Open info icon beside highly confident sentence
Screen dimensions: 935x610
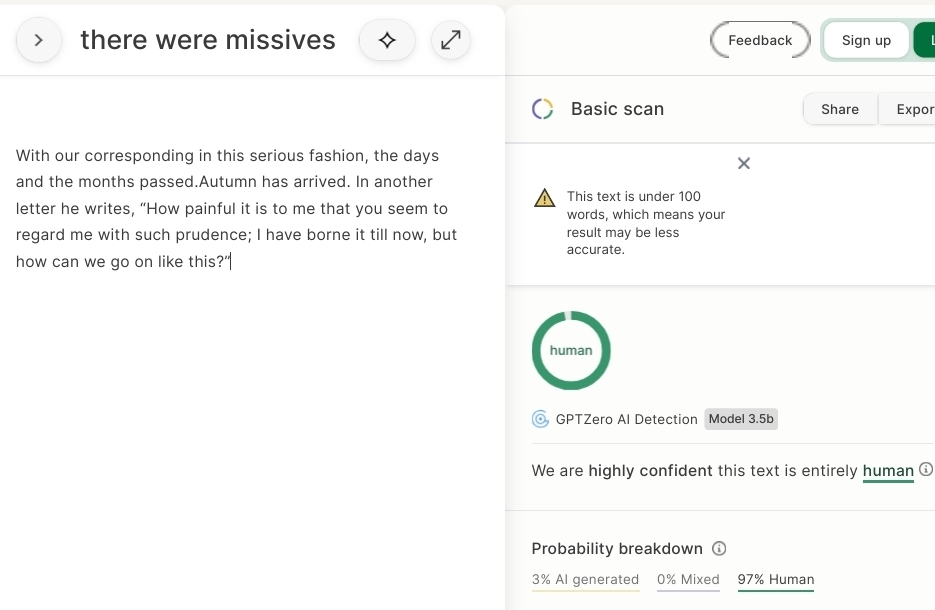coord(925,469)
